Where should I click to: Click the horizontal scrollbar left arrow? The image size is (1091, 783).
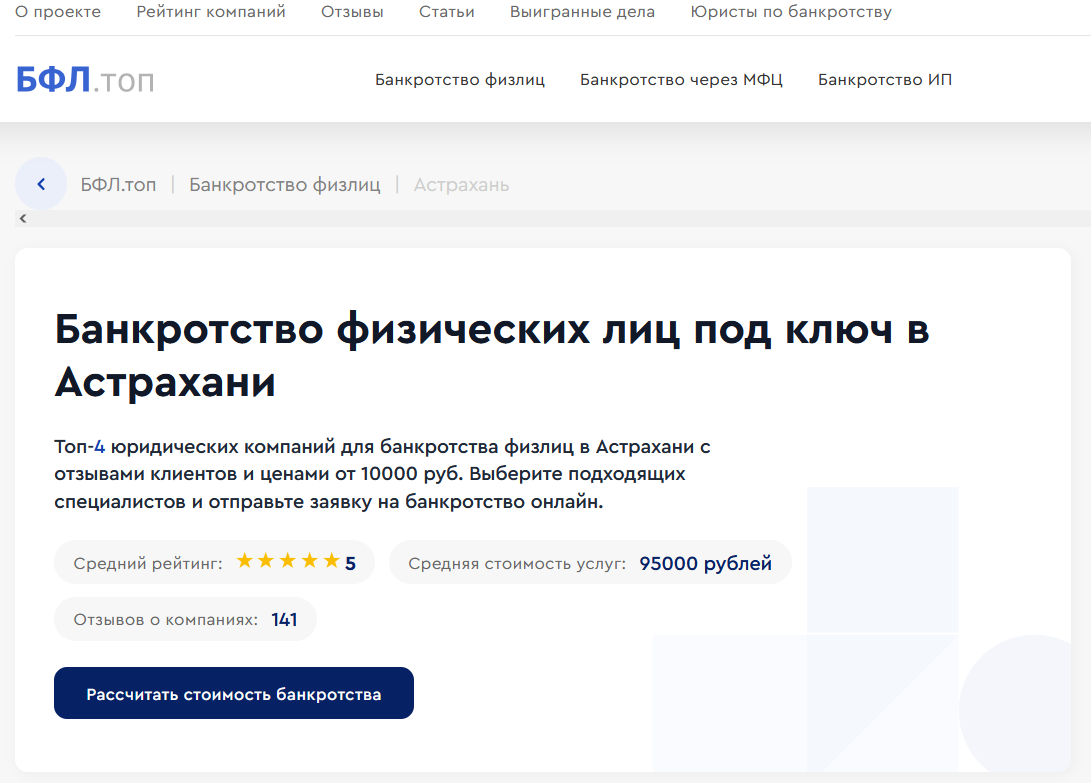pyautogui.click(x=23, y=219)
